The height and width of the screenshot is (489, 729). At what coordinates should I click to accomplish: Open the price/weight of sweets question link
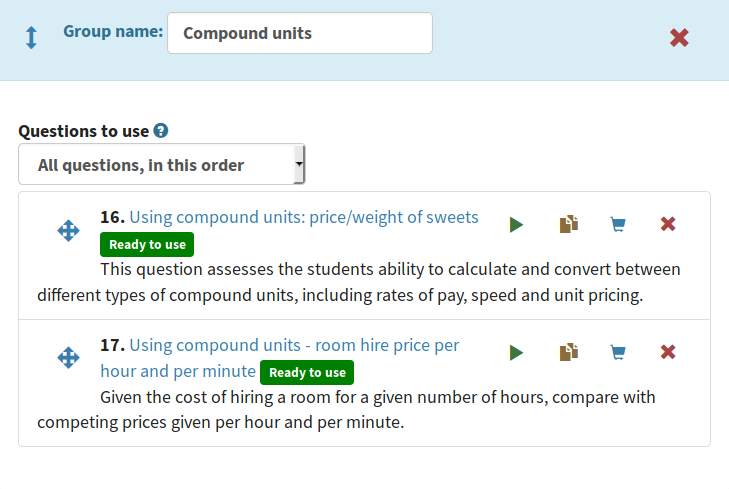[304, 217]
